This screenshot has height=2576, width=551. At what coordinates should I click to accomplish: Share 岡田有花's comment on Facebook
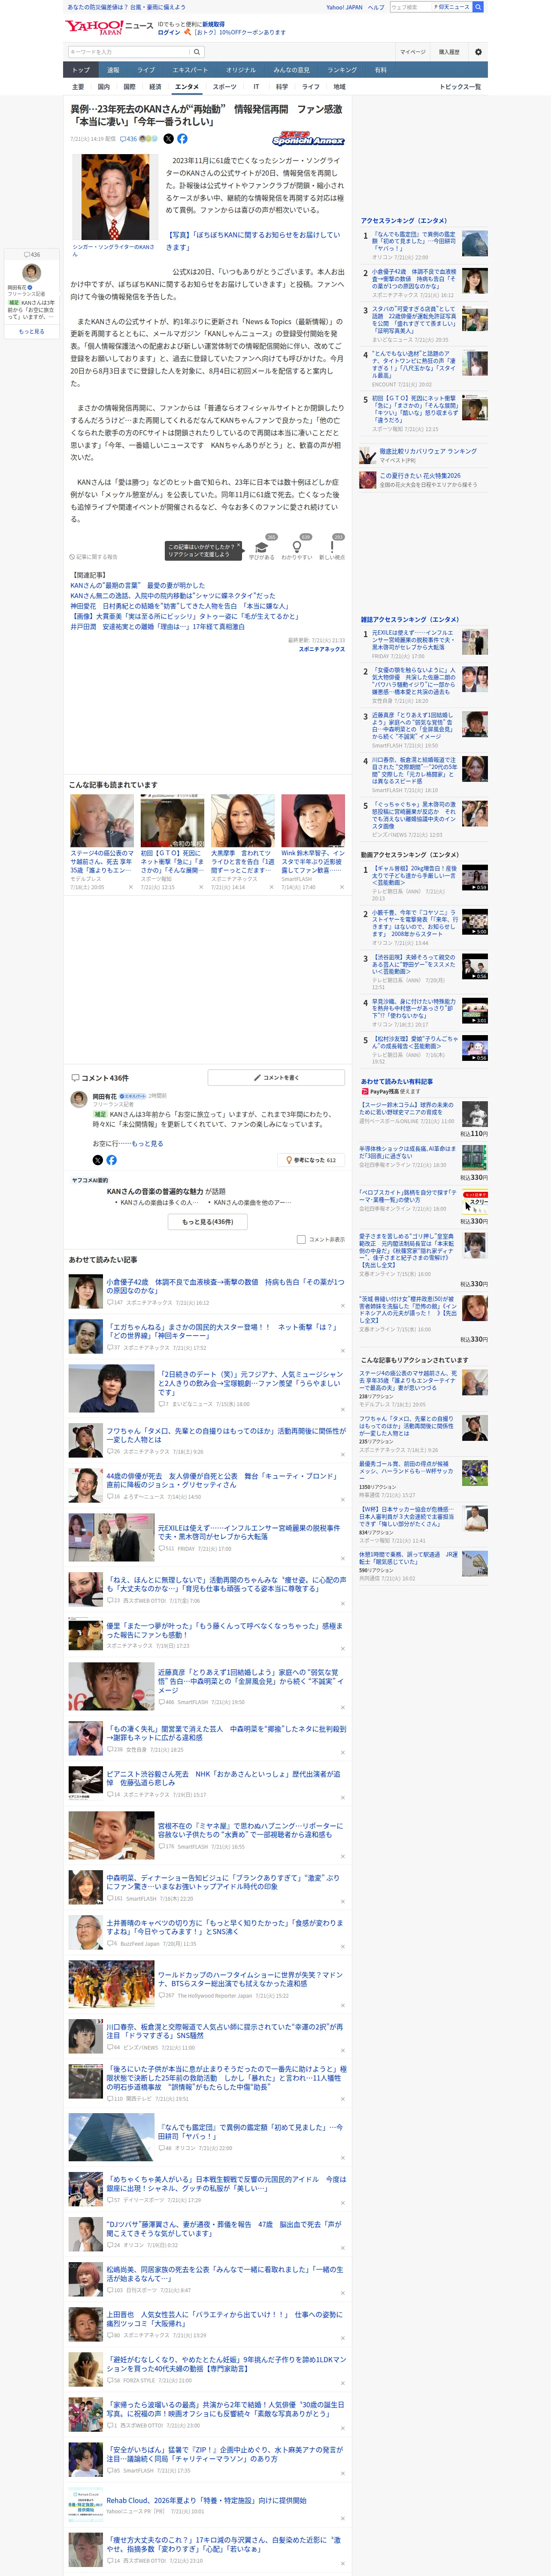112,1160
